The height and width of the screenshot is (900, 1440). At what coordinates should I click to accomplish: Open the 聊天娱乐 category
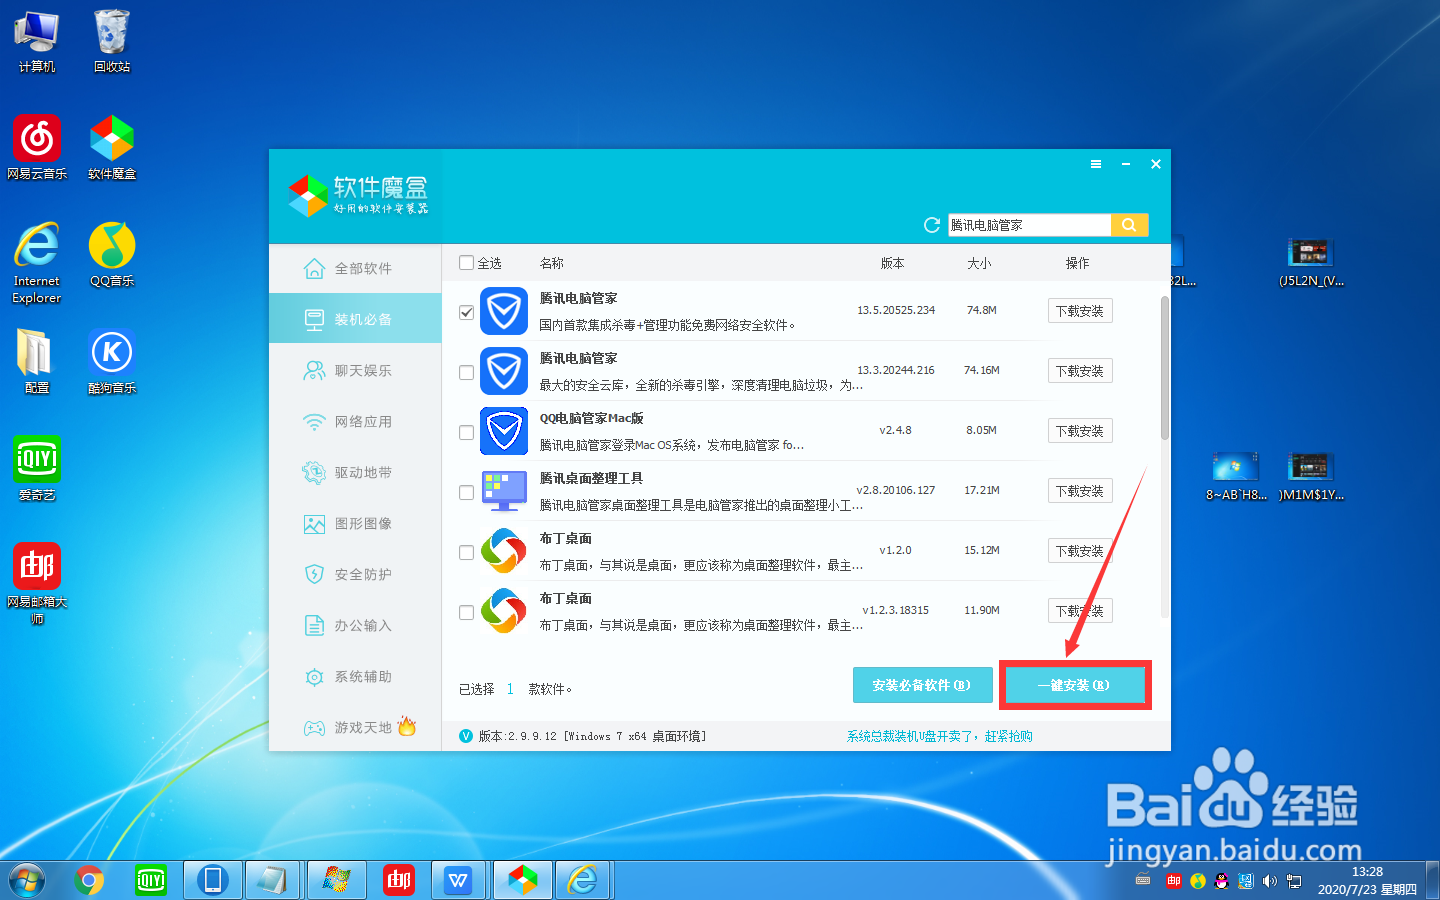355,370
